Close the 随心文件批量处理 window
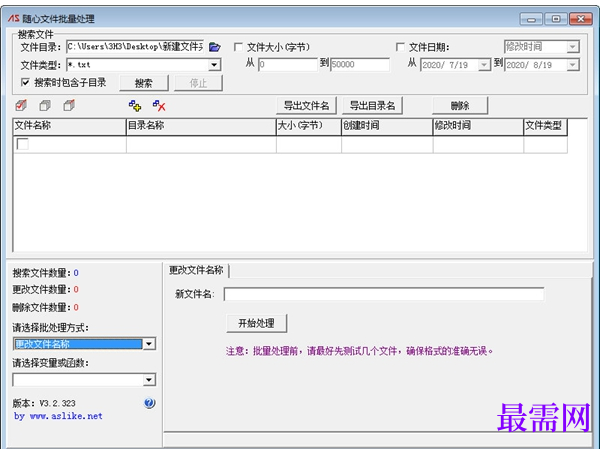The image size is (609, 449). [x=581, y=19]
